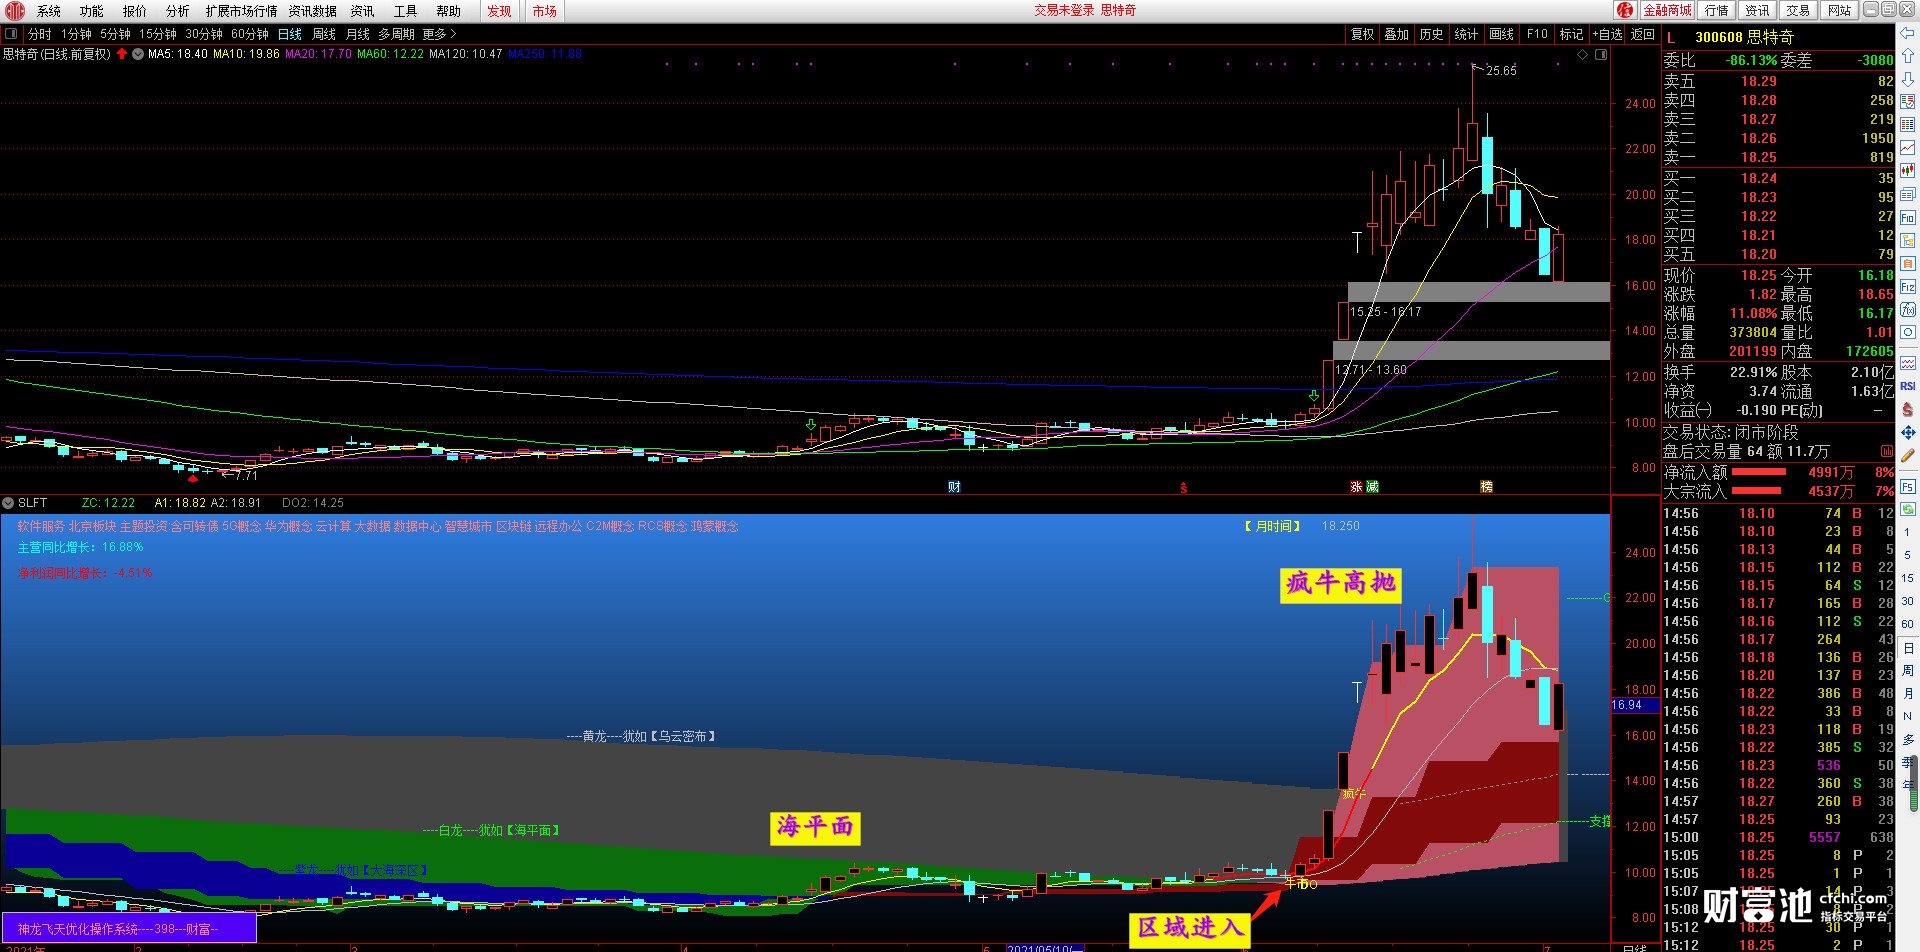Select the RSI indicator icon
This screenshot has height=952, width=1920.
[1908, 386]
